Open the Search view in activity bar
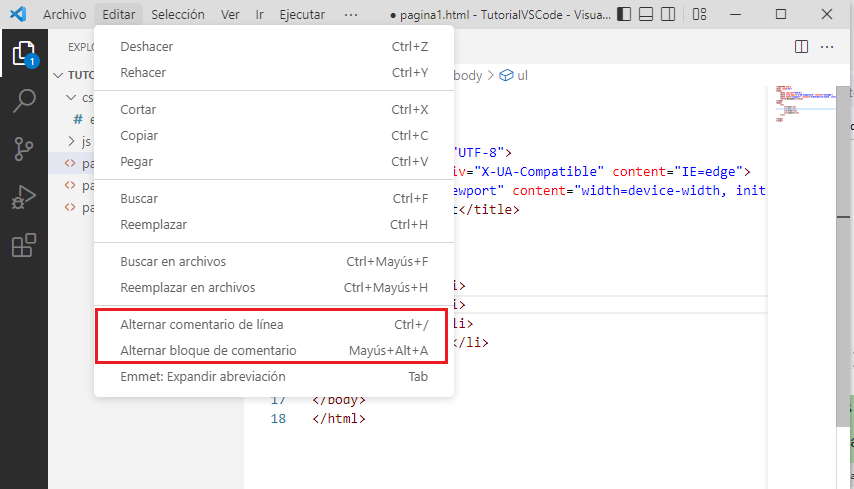The height and width of the screenshot is (489, 854). click(24, 101)
